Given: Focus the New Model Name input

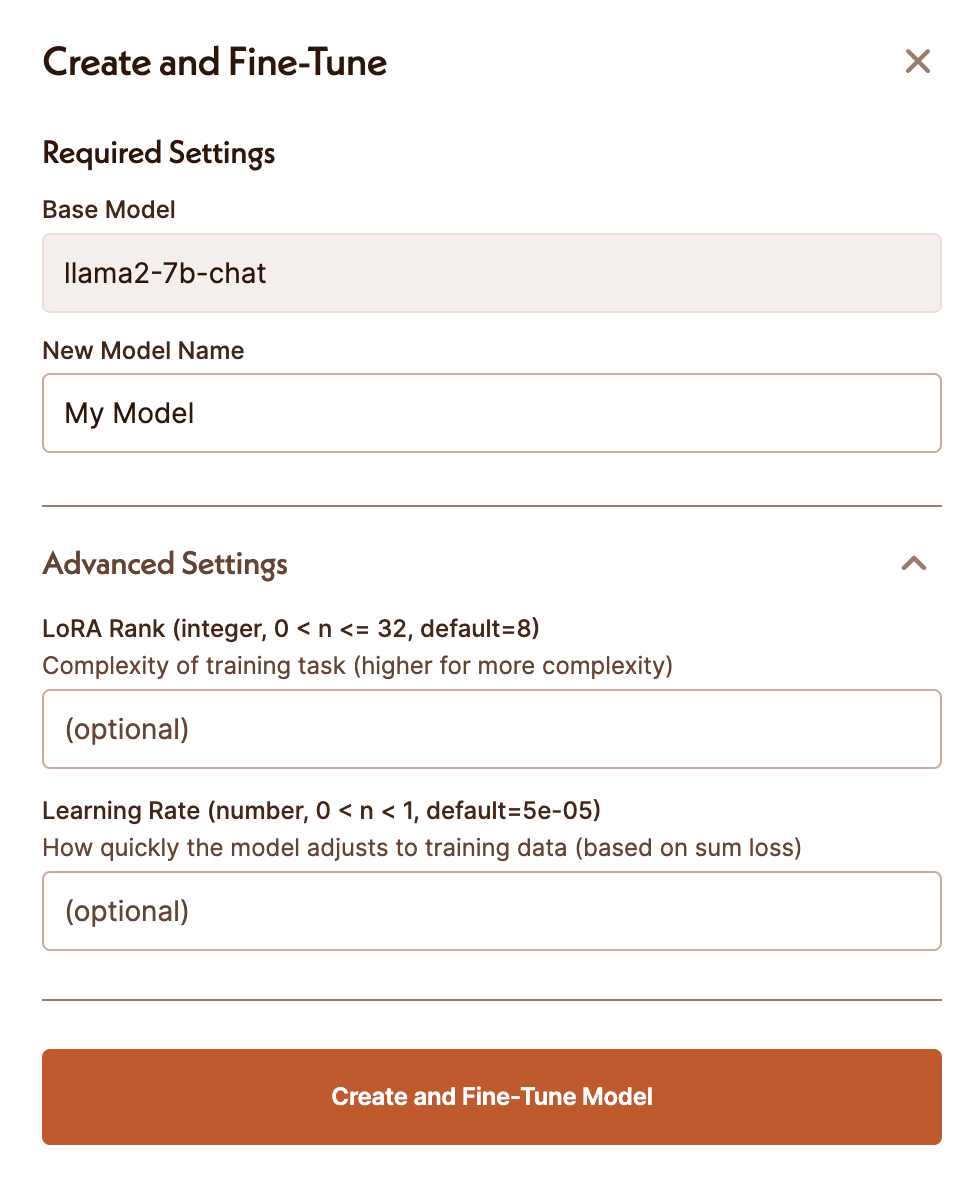Looking at the screenshot, I should (491, 413).
